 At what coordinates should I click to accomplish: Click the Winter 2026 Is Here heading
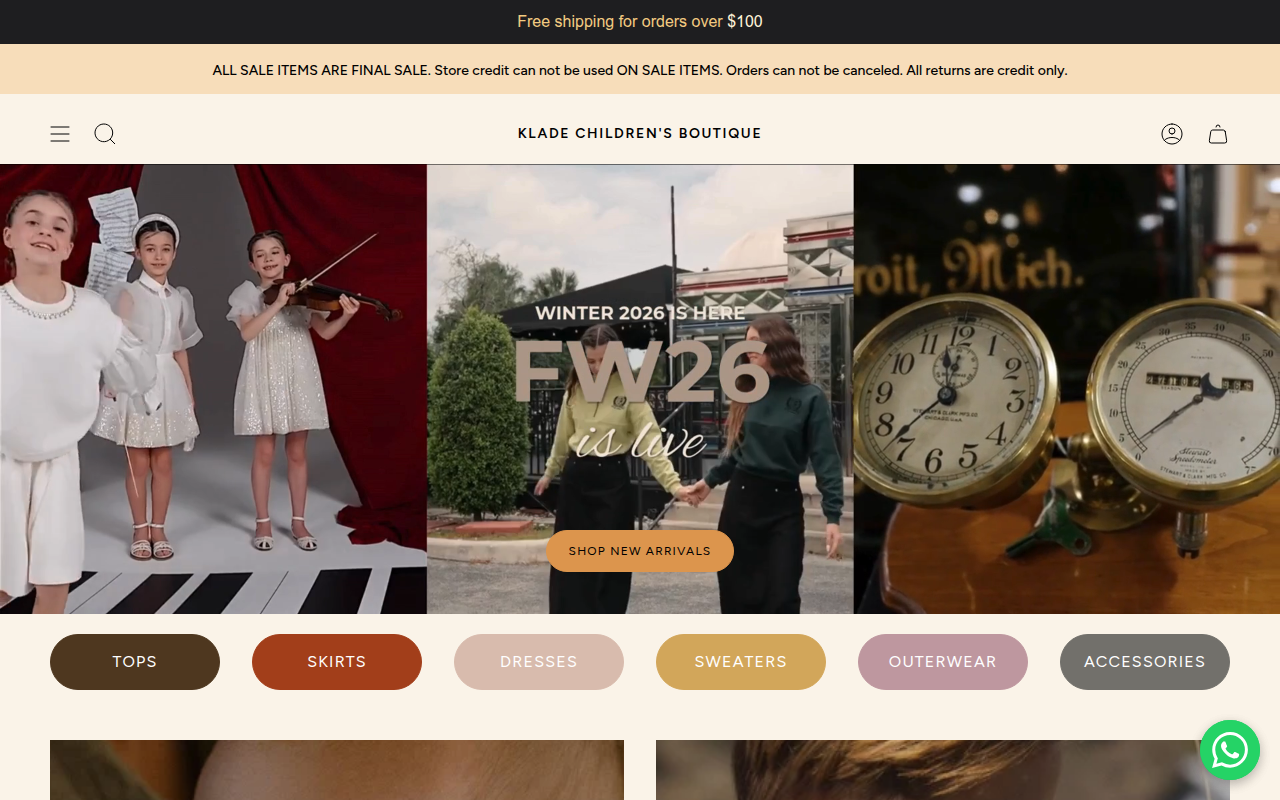point(640,313)
